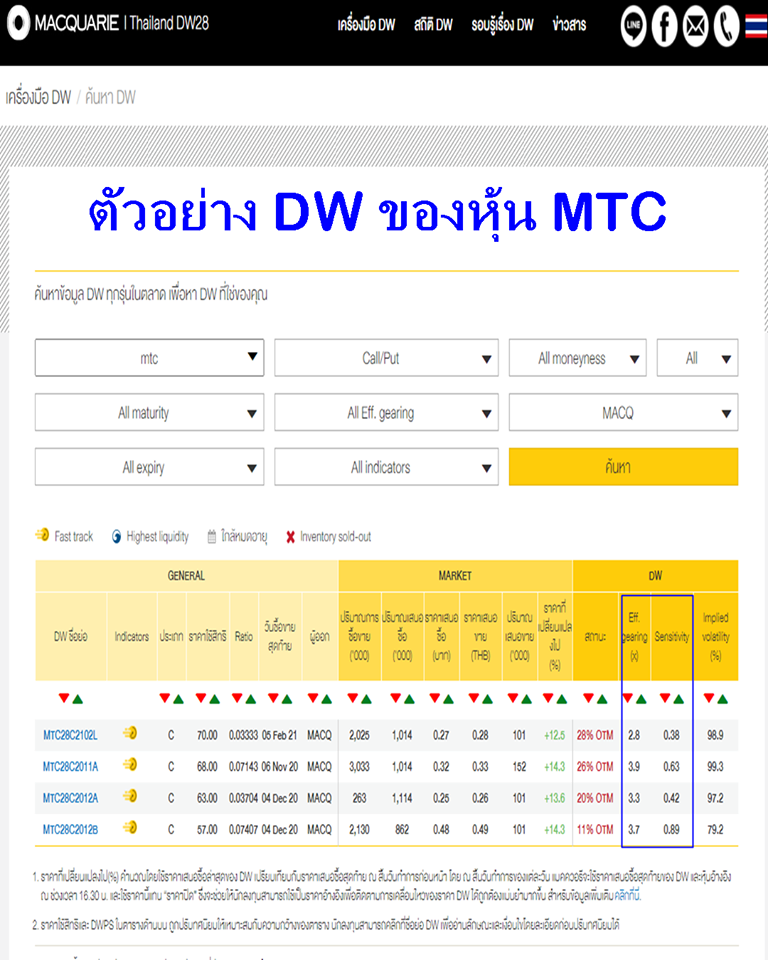The width and height of the screenshot is (768, 960).
Task: Open the All indicators dropdown
Action: (x=386, y=467)
